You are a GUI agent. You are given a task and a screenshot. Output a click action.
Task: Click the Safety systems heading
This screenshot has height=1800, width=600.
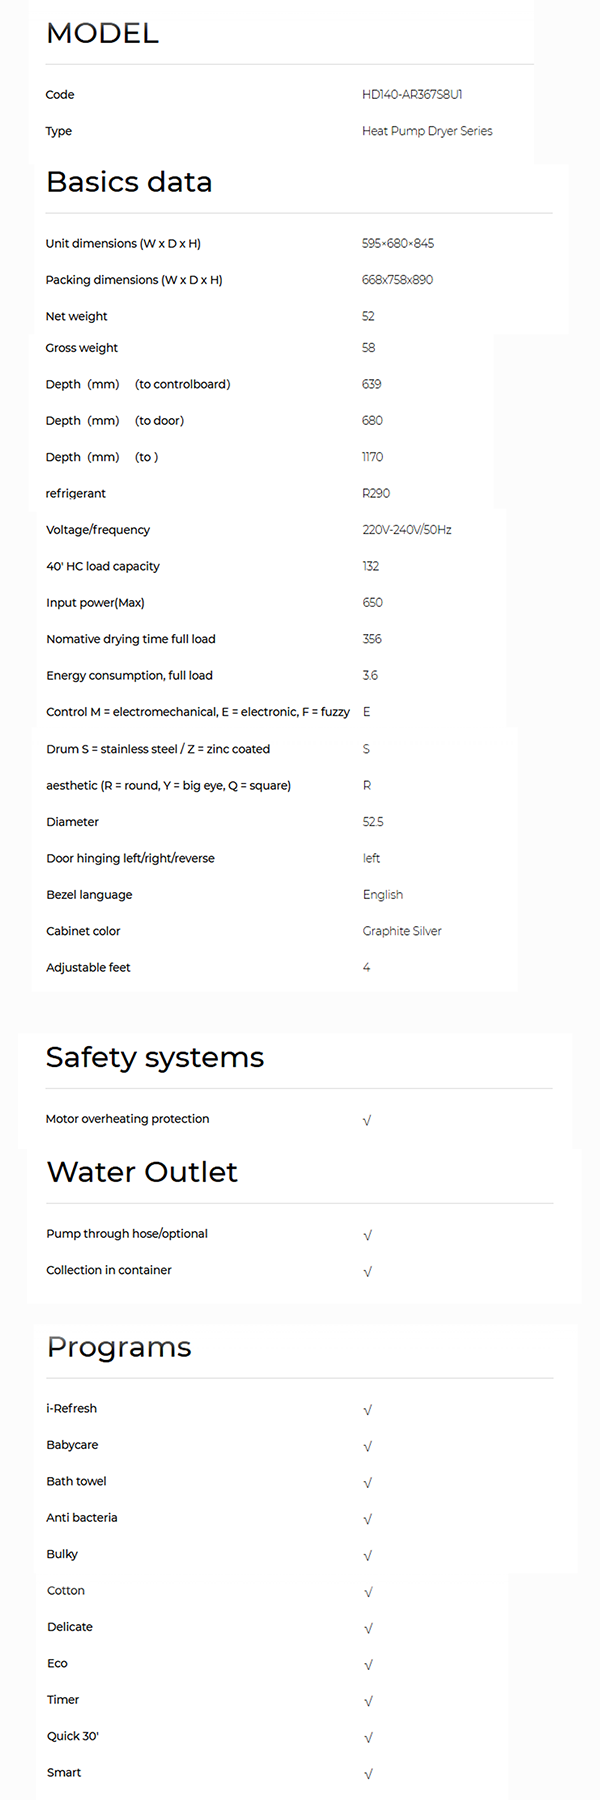click(x=155, y=1057)
